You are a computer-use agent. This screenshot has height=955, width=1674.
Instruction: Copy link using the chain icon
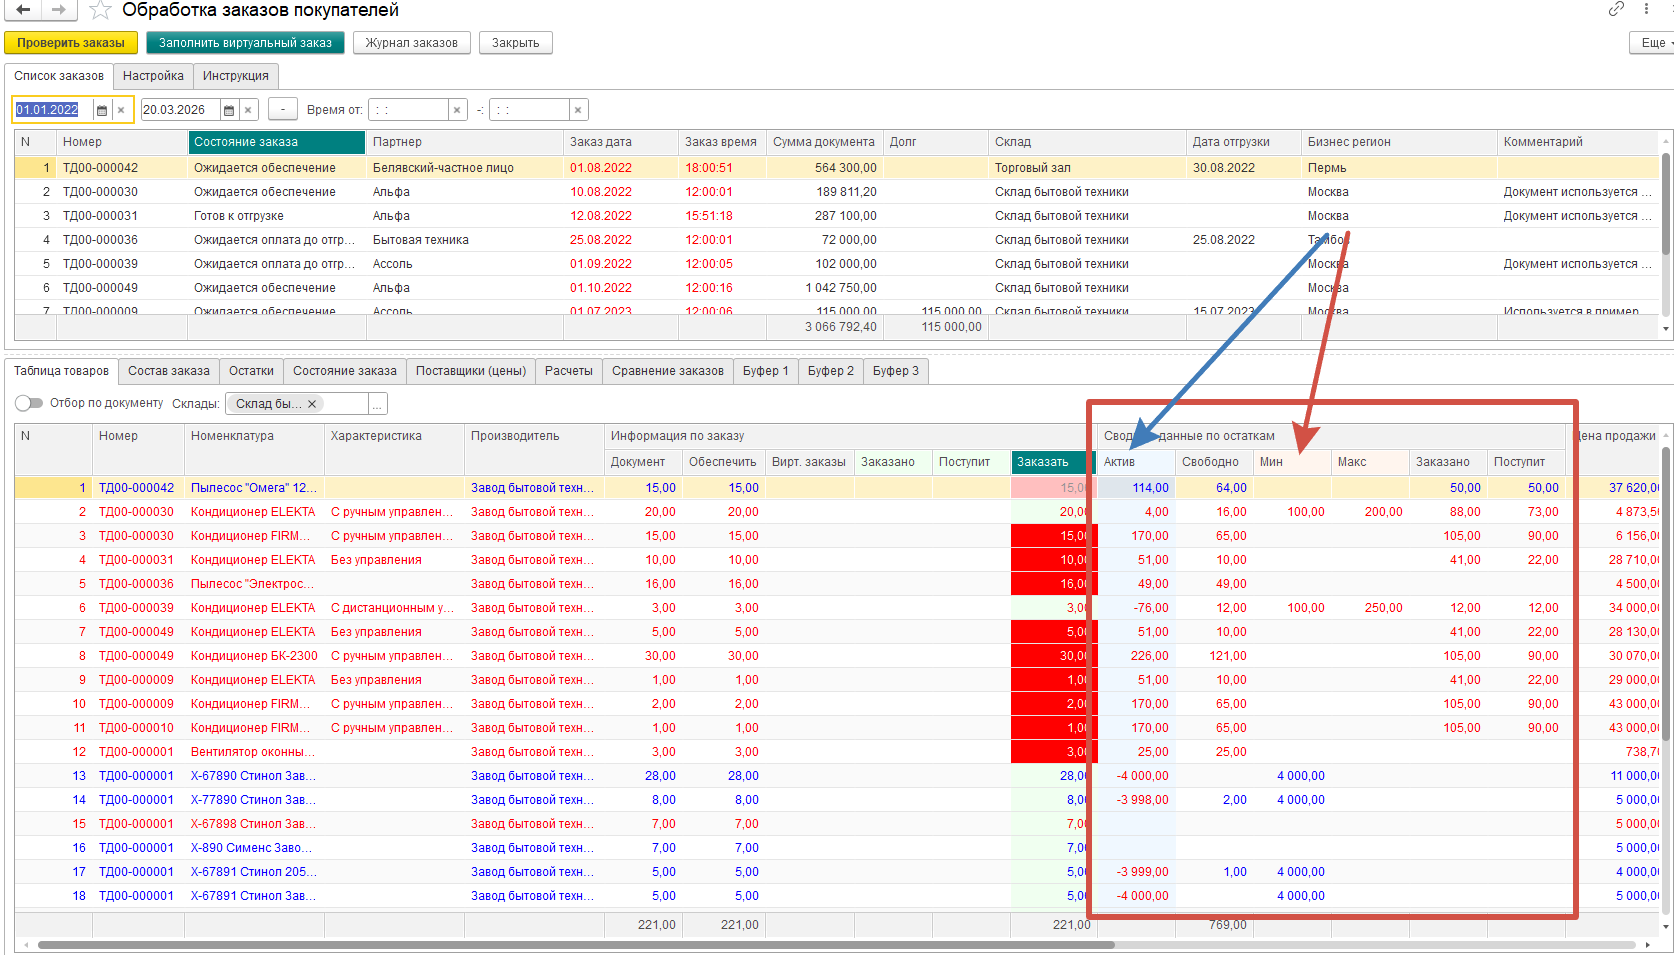[1616, 9]
